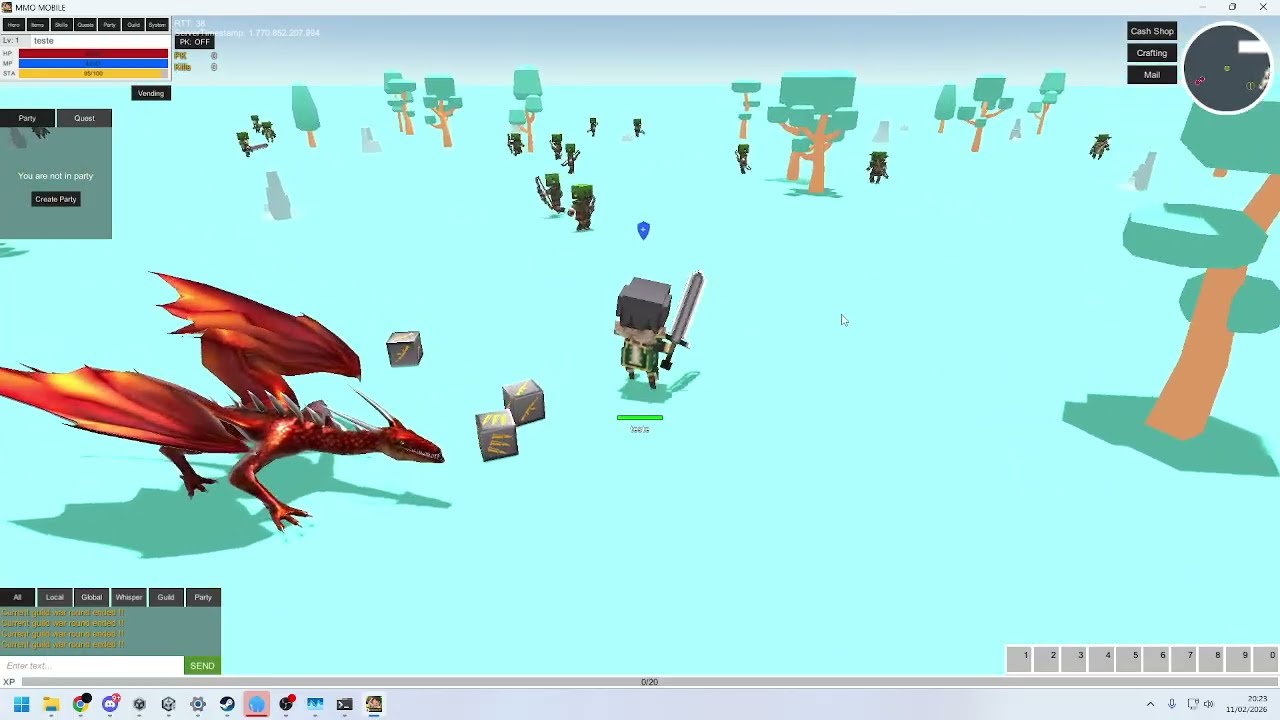Click the XP progress bar showing 0/20

(x=649, y=682)
